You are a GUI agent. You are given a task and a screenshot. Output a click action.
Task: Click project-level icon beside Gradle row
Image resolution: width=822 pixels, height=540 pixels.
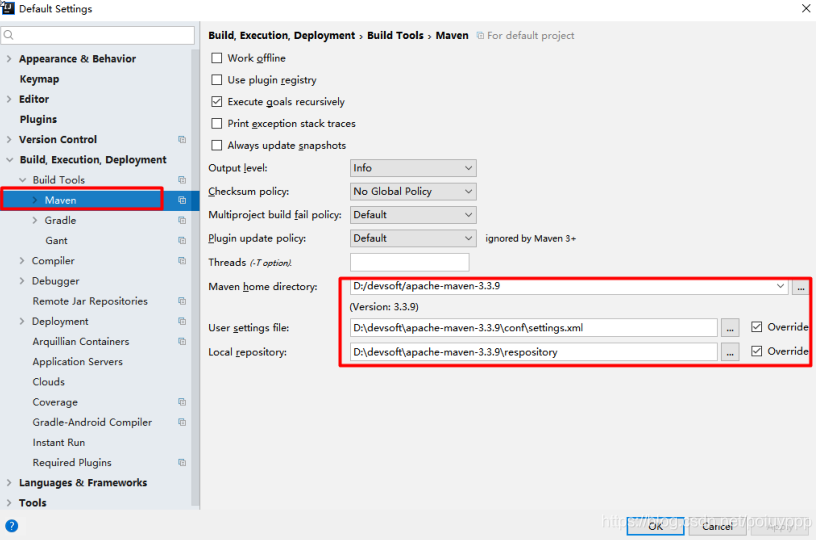(x=182, y=220)
